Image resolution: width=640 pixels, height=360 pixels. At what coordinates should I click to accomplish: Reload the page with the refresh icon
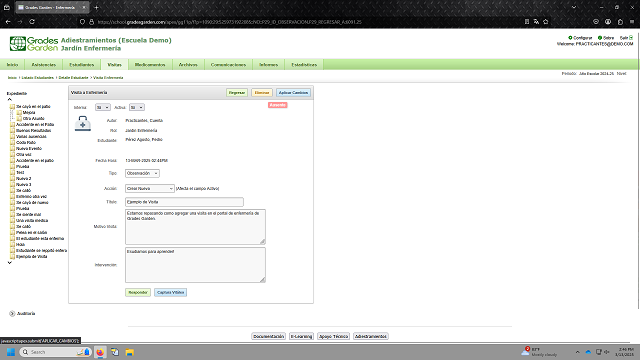click(x=32, y=22)
